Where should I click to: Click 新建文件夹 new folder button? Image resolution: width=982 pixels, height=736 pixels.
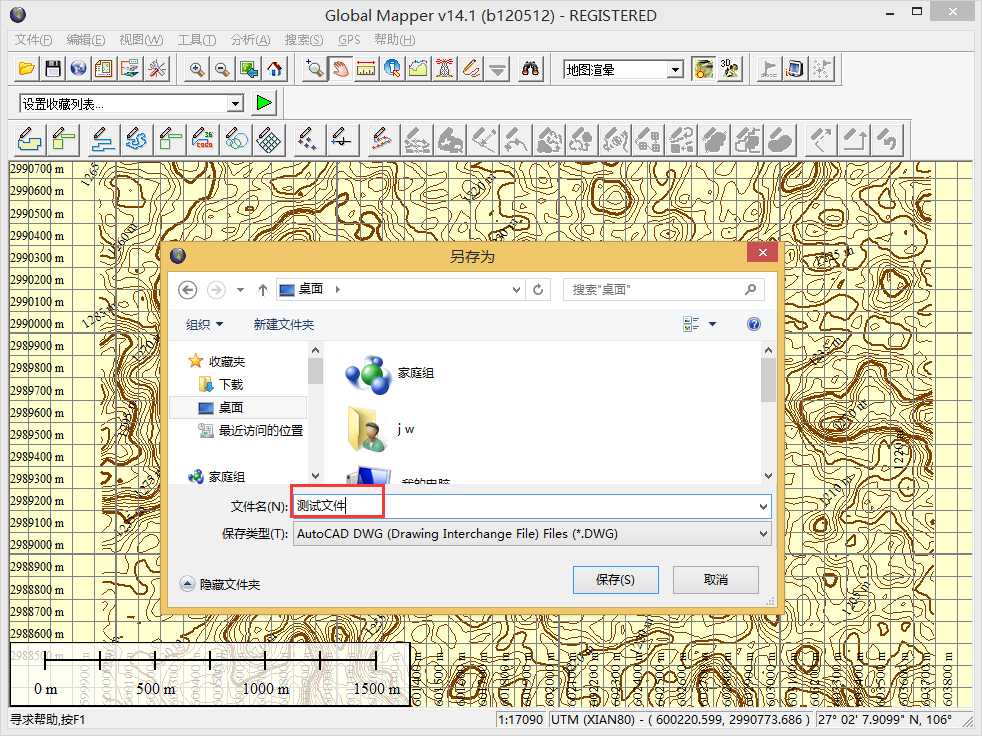pyautogui.click(x=284, y=324)
